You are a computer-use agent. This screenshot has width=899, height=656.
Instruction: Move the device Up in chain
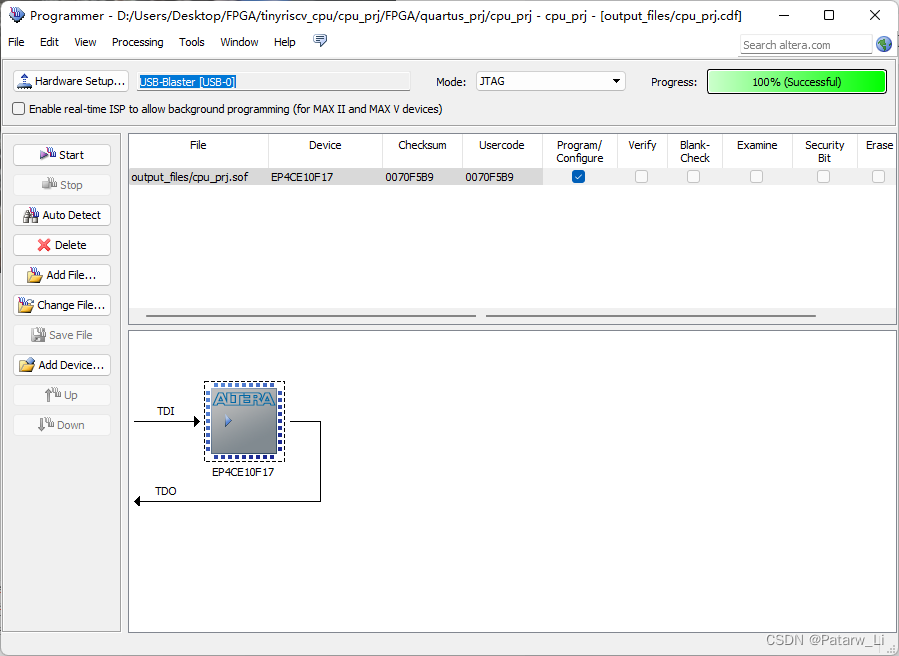[x=62, y=395]
